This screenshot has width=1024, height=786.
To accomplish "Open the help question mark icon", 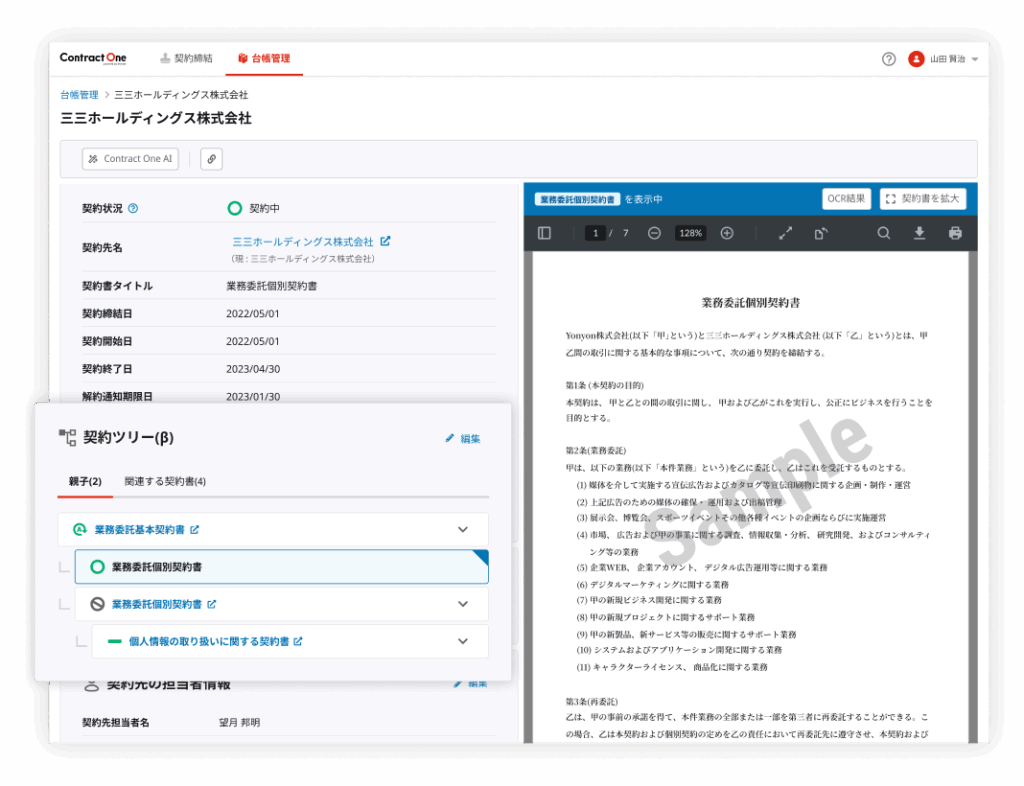I will [x=889, y=59].
